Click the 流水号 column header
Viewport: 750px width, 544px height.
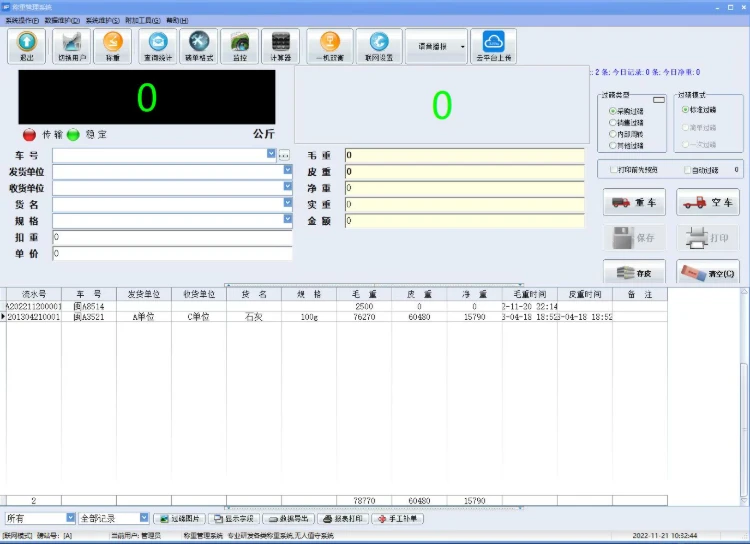34,294
